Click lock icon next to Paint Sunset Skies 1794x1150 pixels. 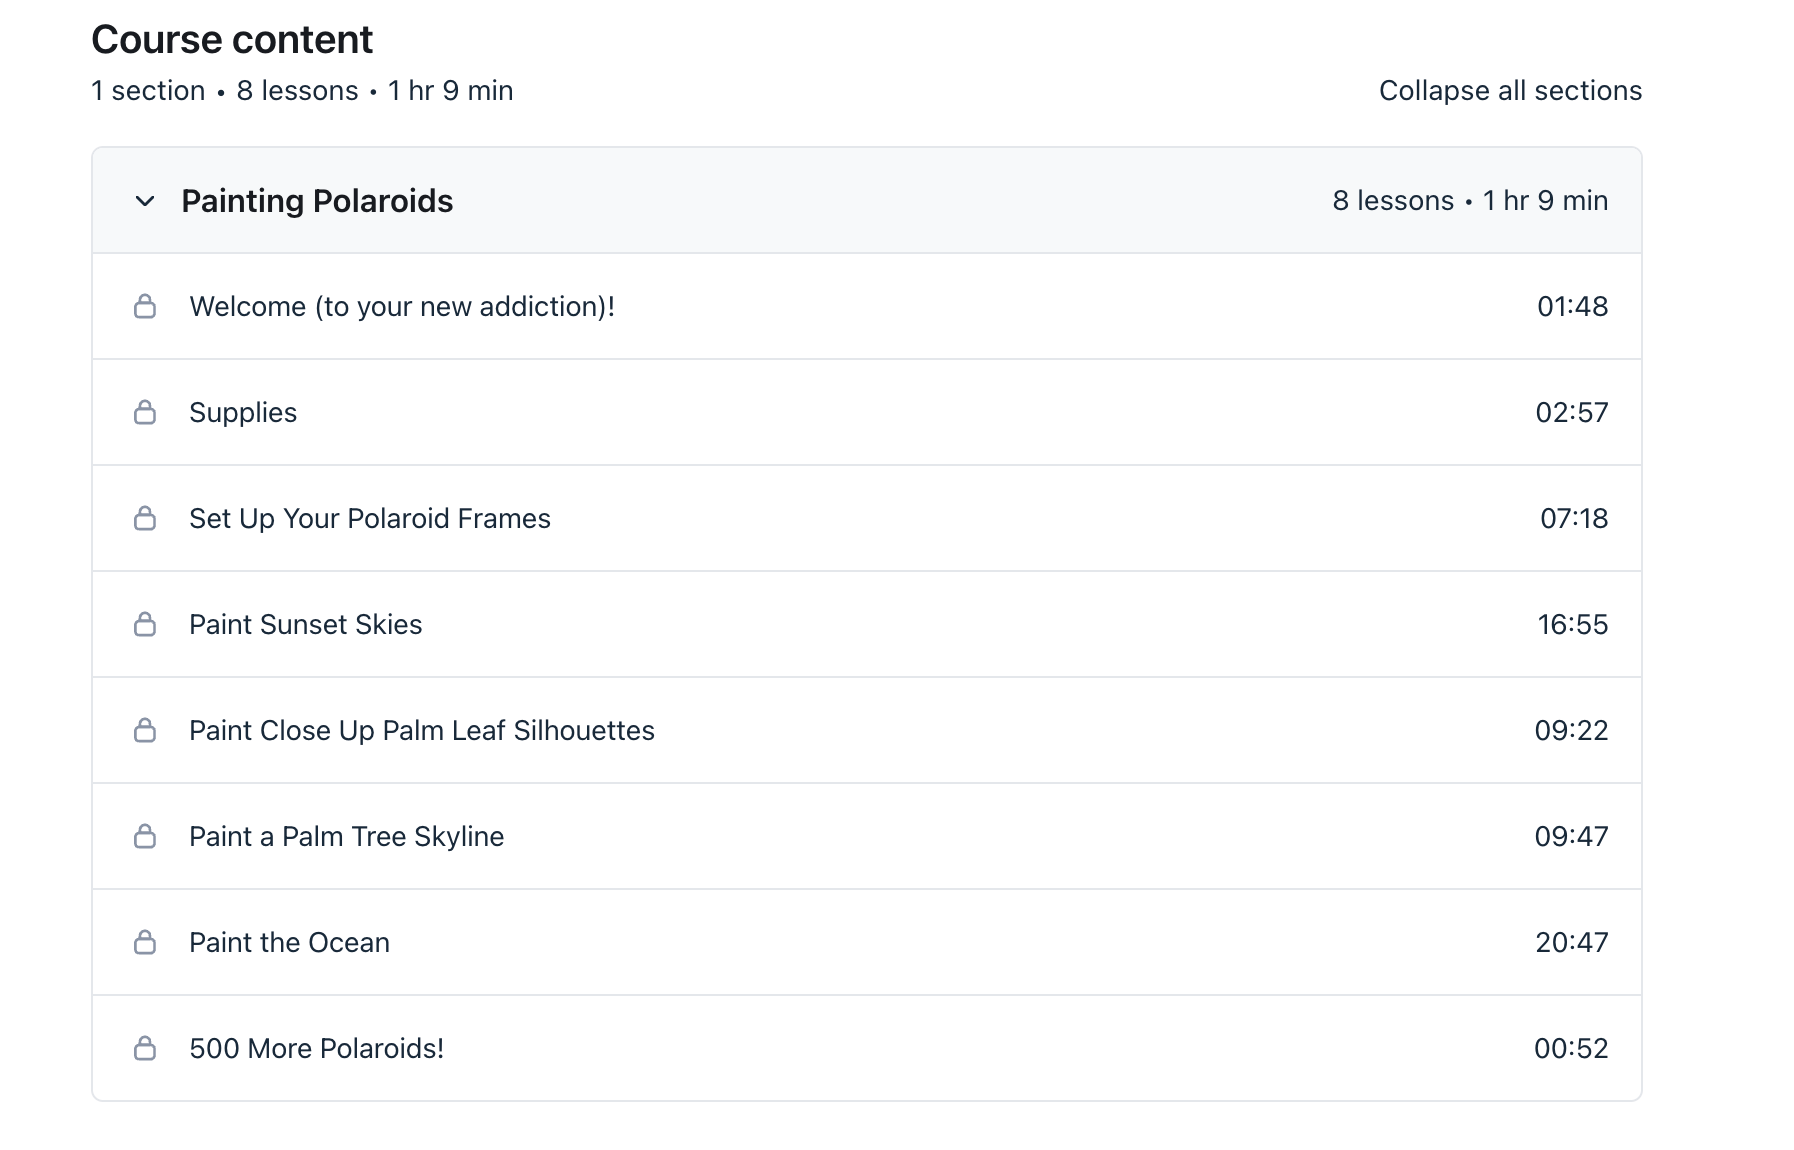point(145,624)
